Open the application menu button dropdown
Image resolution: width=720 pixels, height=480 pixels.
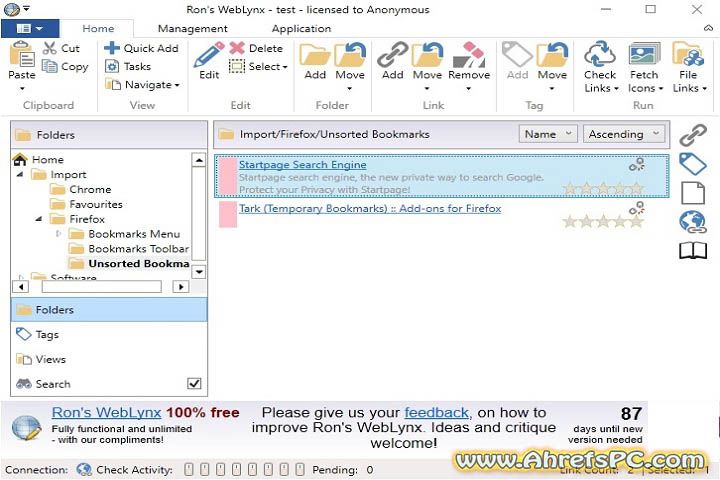click(30, 28)
